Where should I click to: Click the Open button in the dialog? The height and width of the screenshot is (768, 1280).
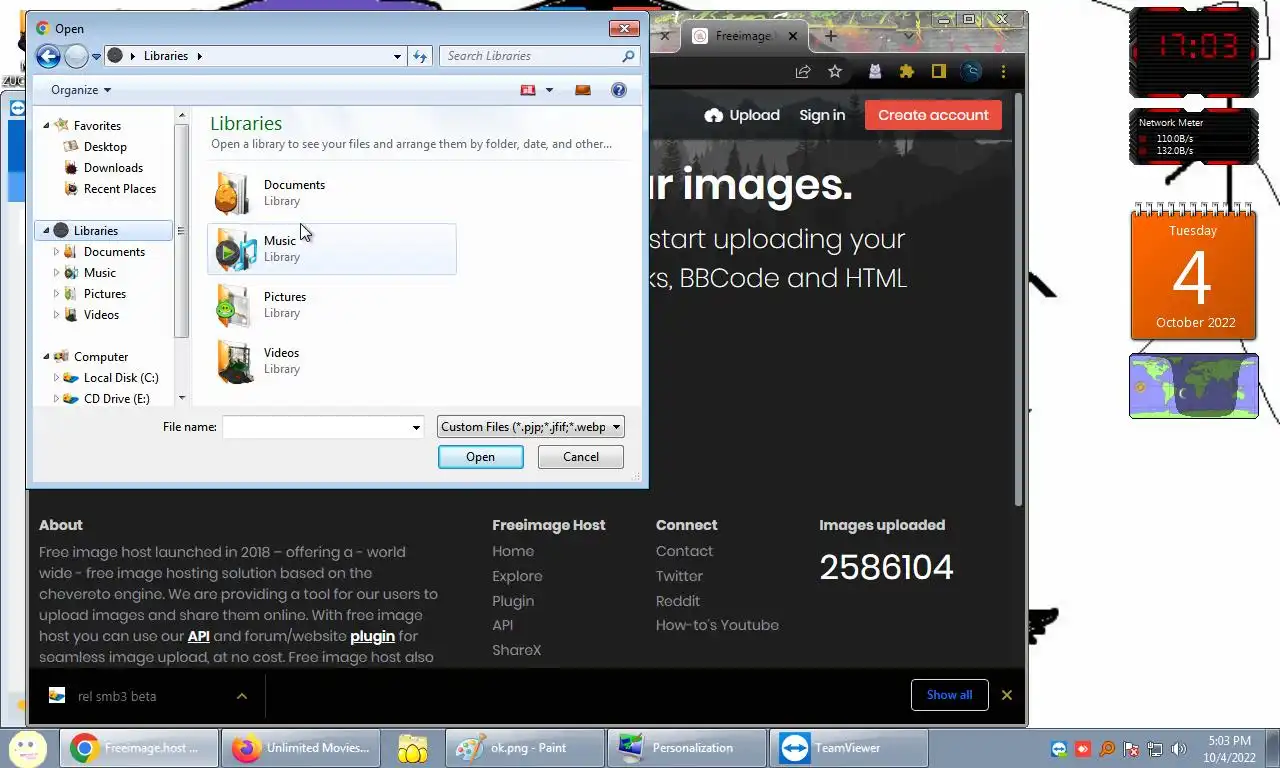(x=480, y=457)
